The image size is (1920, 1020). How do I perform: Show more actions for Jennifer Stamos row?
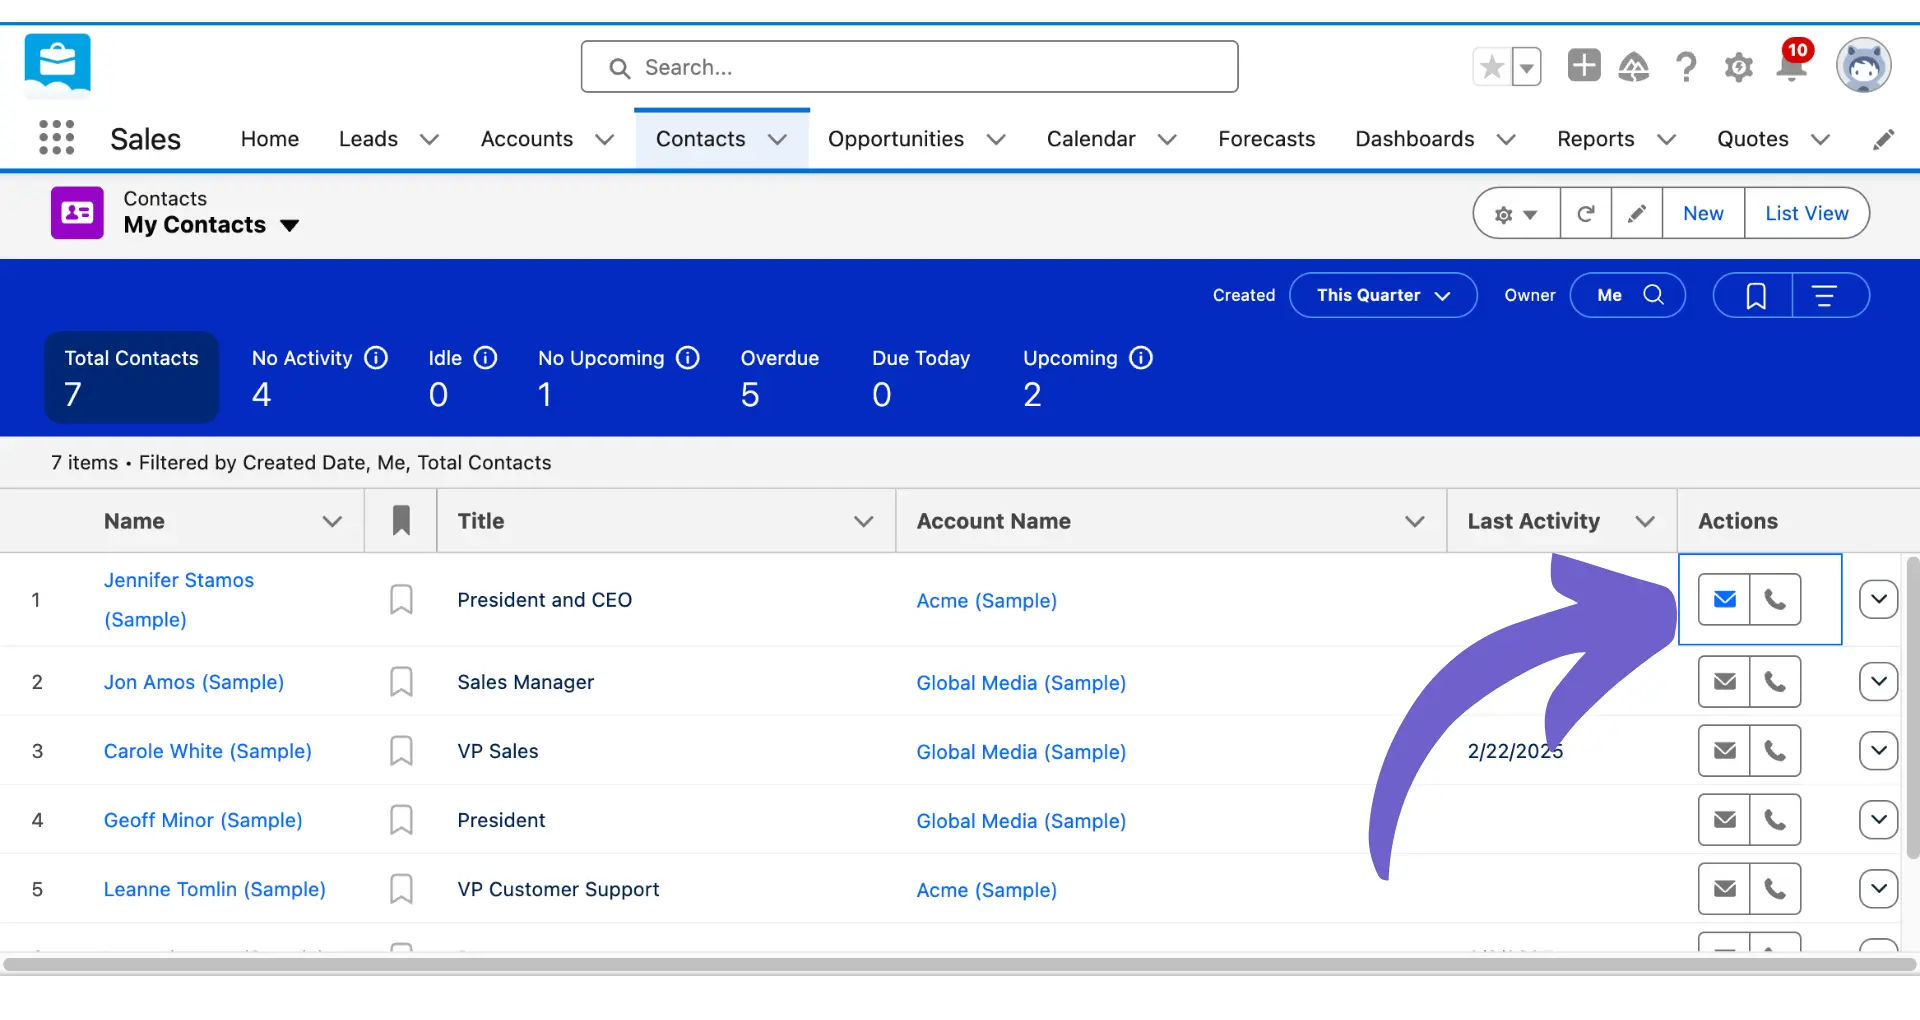pos(1879,599)
